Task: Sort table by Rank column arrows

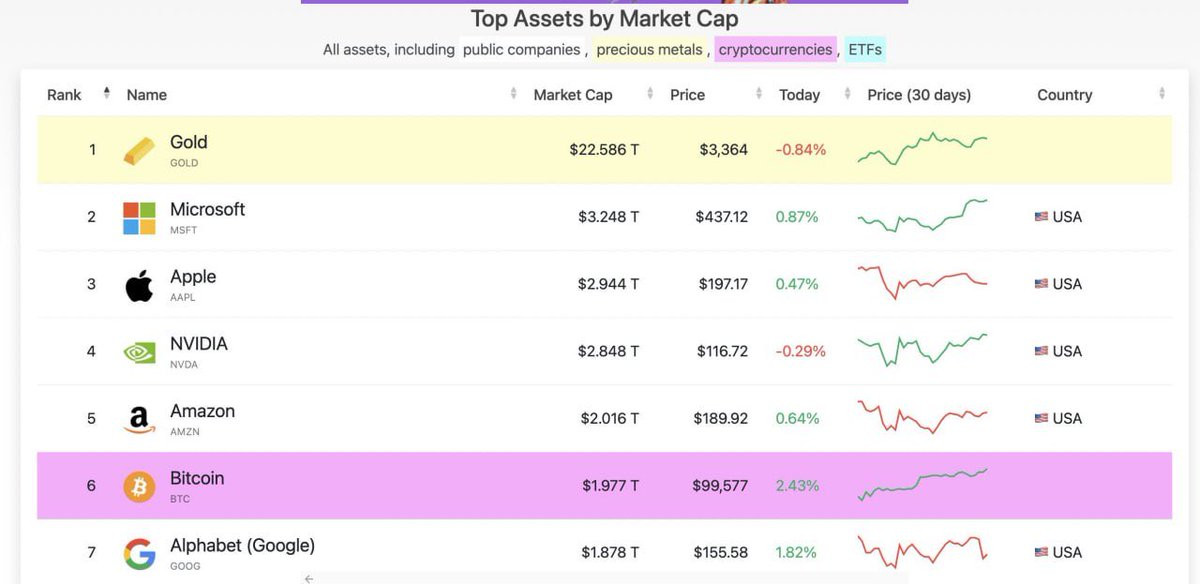Action: (x=107, y=94)
